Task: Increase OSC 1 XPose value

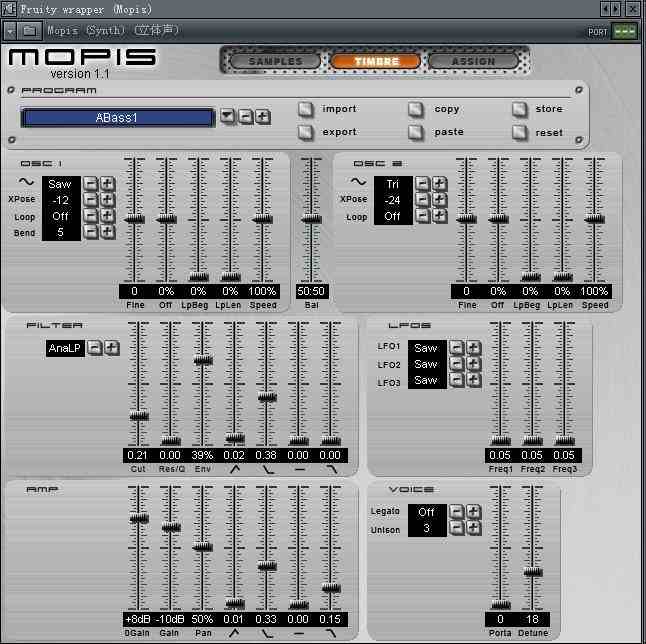Action: pos(107,200)
